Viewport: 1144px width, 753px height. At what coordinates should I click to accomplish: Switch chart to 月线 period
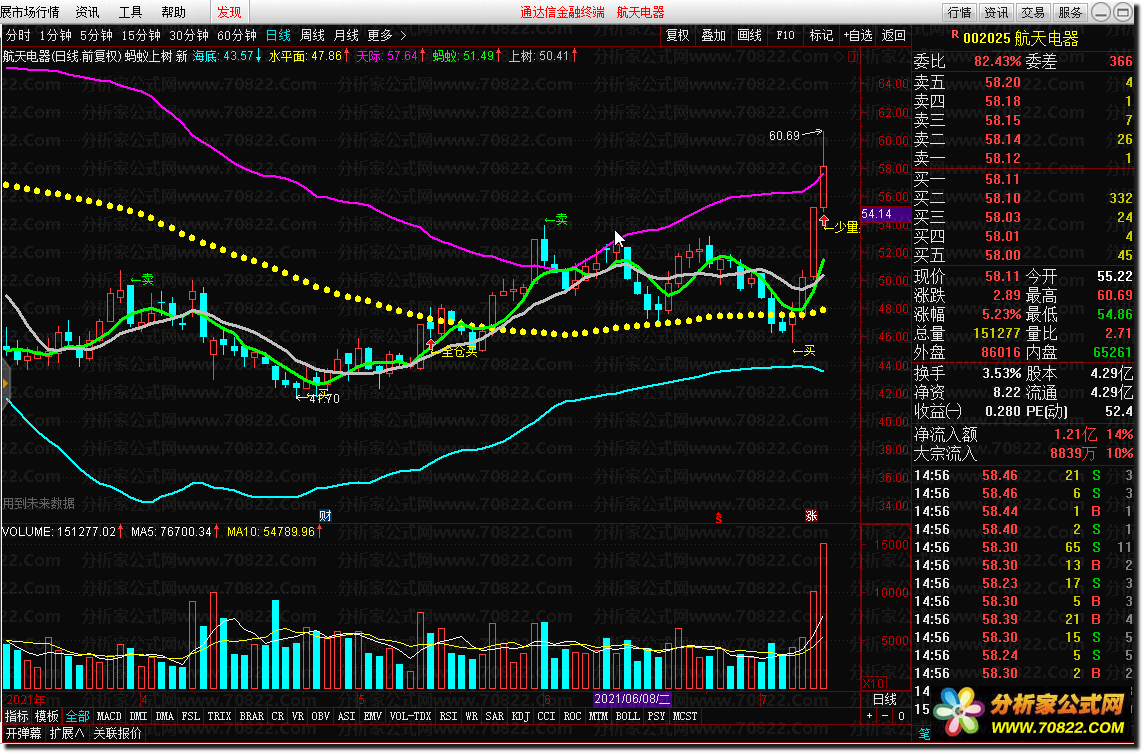pos(346,35)
